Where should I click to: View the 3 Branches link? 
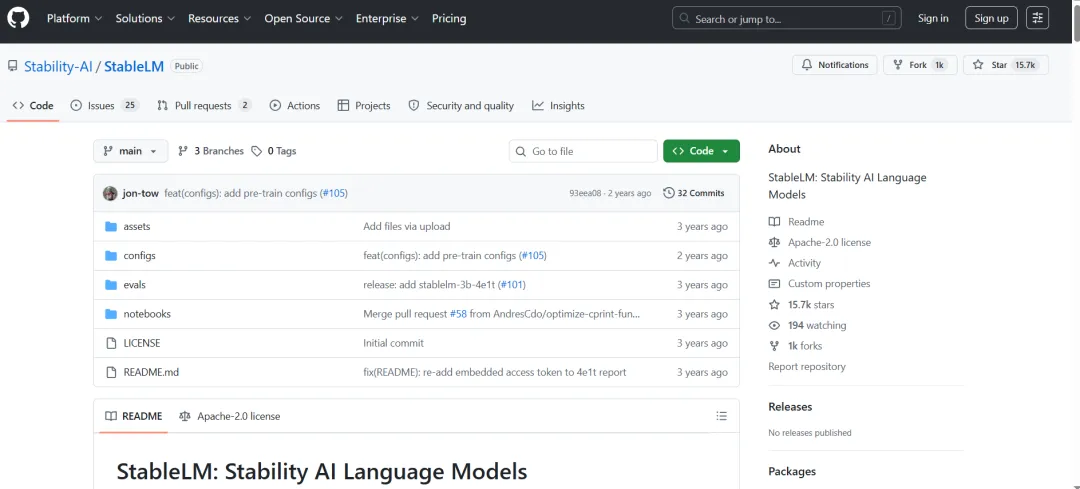211,151
